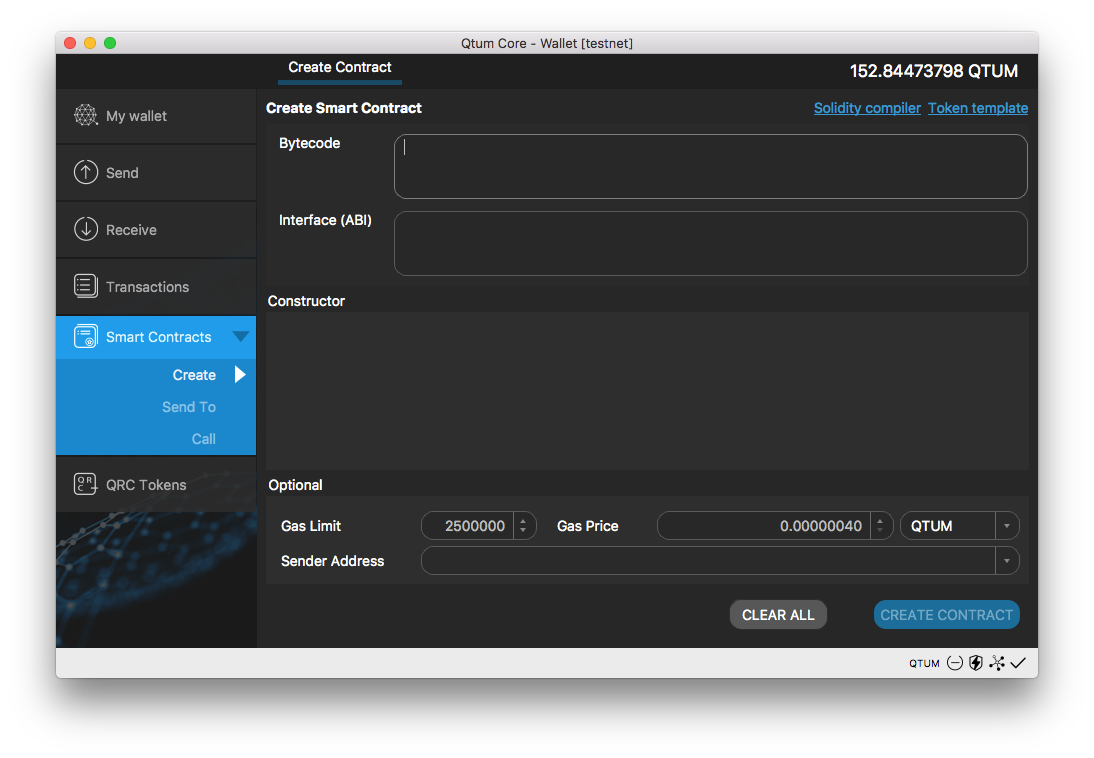The image size is (1094, 758).
Task: Decrease Gas Price with stepper down arrow
Action: [880, 530]
